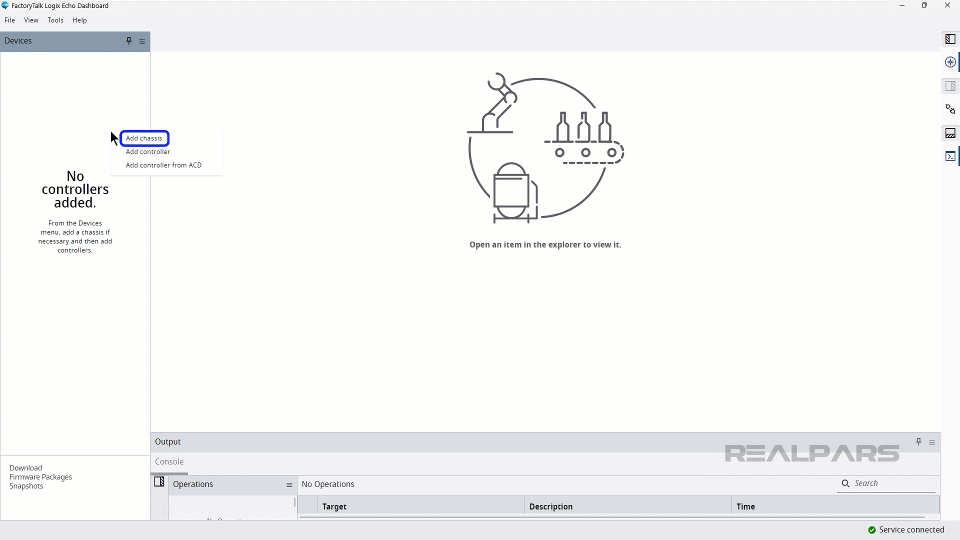The height and width of the screenshot is (540, 960).
Task: Toggle the right sidebar panel icon
Action: [950, 86]
